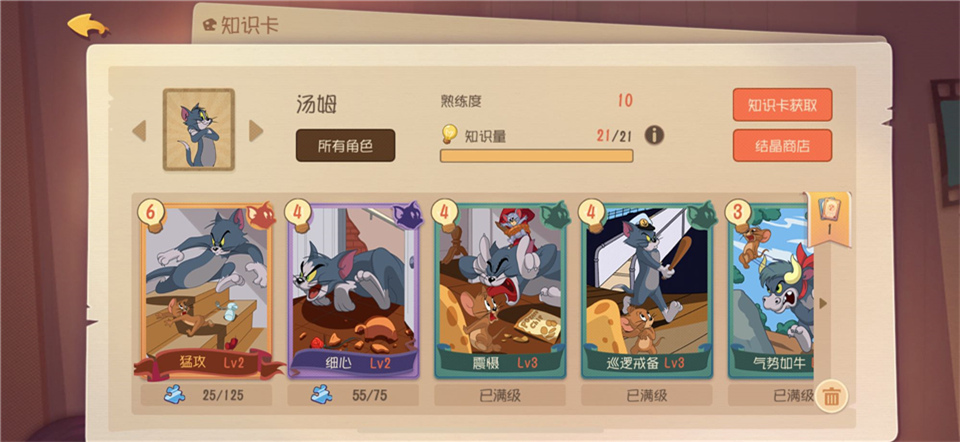
Task: Tap the trash can icon
Action: coord(831,397)
